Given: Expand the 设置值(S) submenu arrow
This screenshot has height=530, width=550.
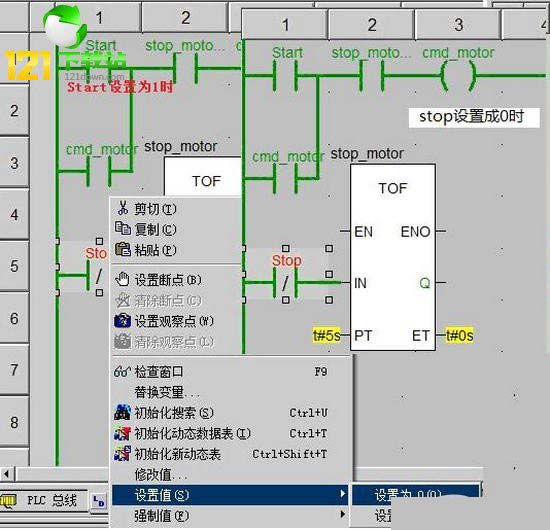Looking at the screenshot, I should pos(342,494).
